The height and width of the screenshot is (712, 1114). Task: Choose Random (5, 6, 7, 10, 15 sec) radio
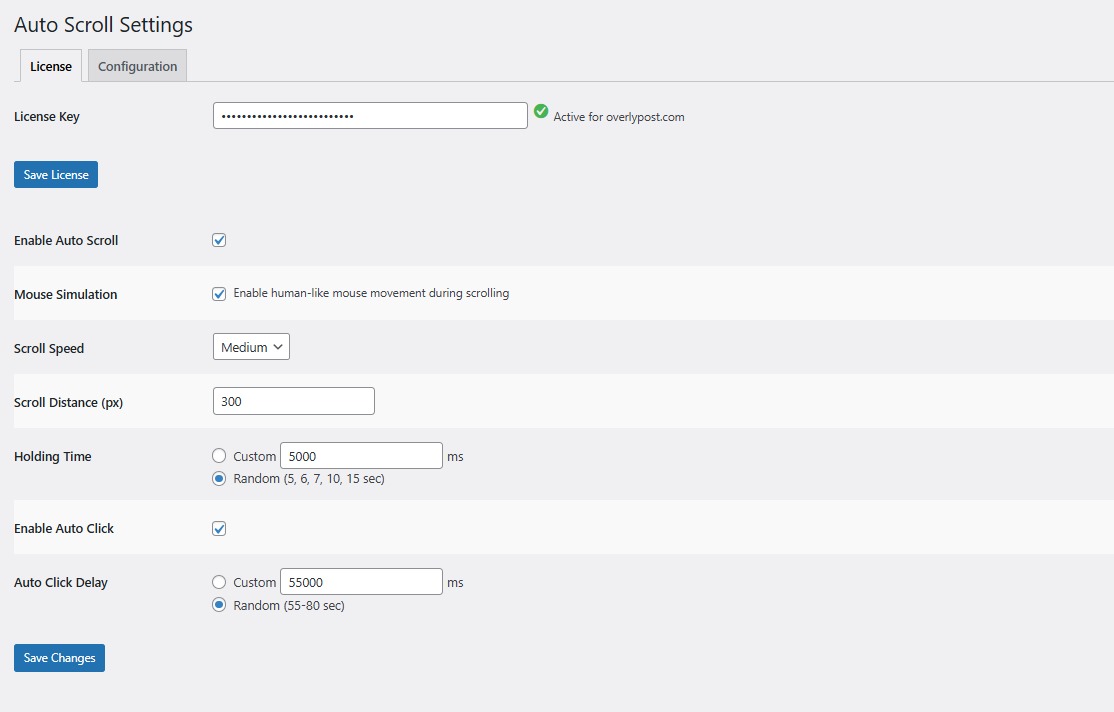pos(219,479)
